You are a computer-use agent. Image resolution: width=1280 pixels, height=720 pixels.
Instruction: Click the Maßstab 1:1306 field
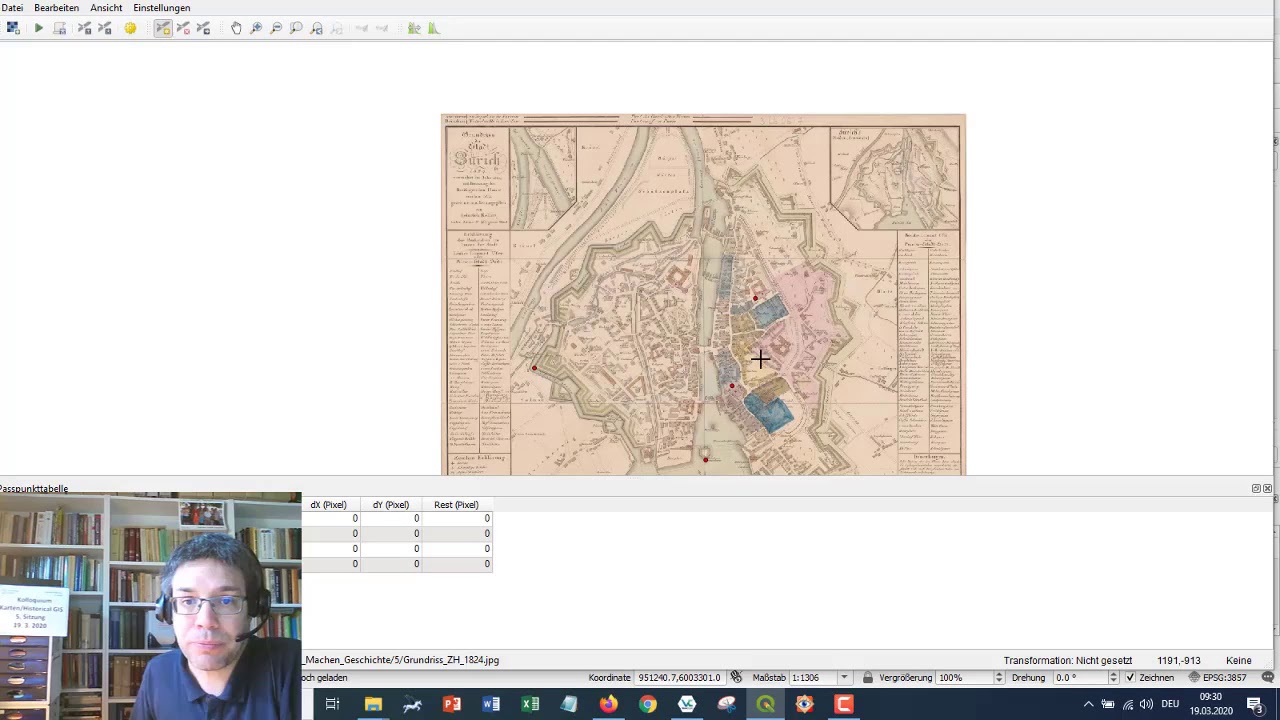813,677
